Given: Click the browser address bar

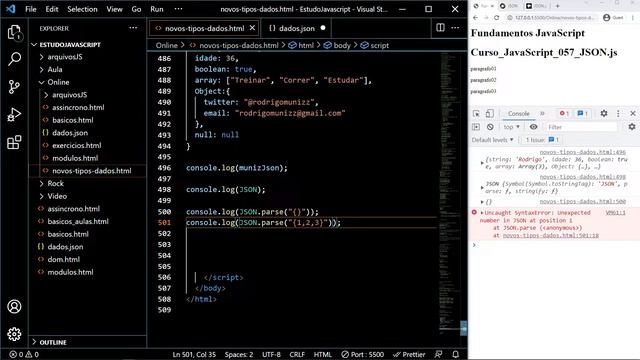Looking at the screenshot, I should 552,18.
